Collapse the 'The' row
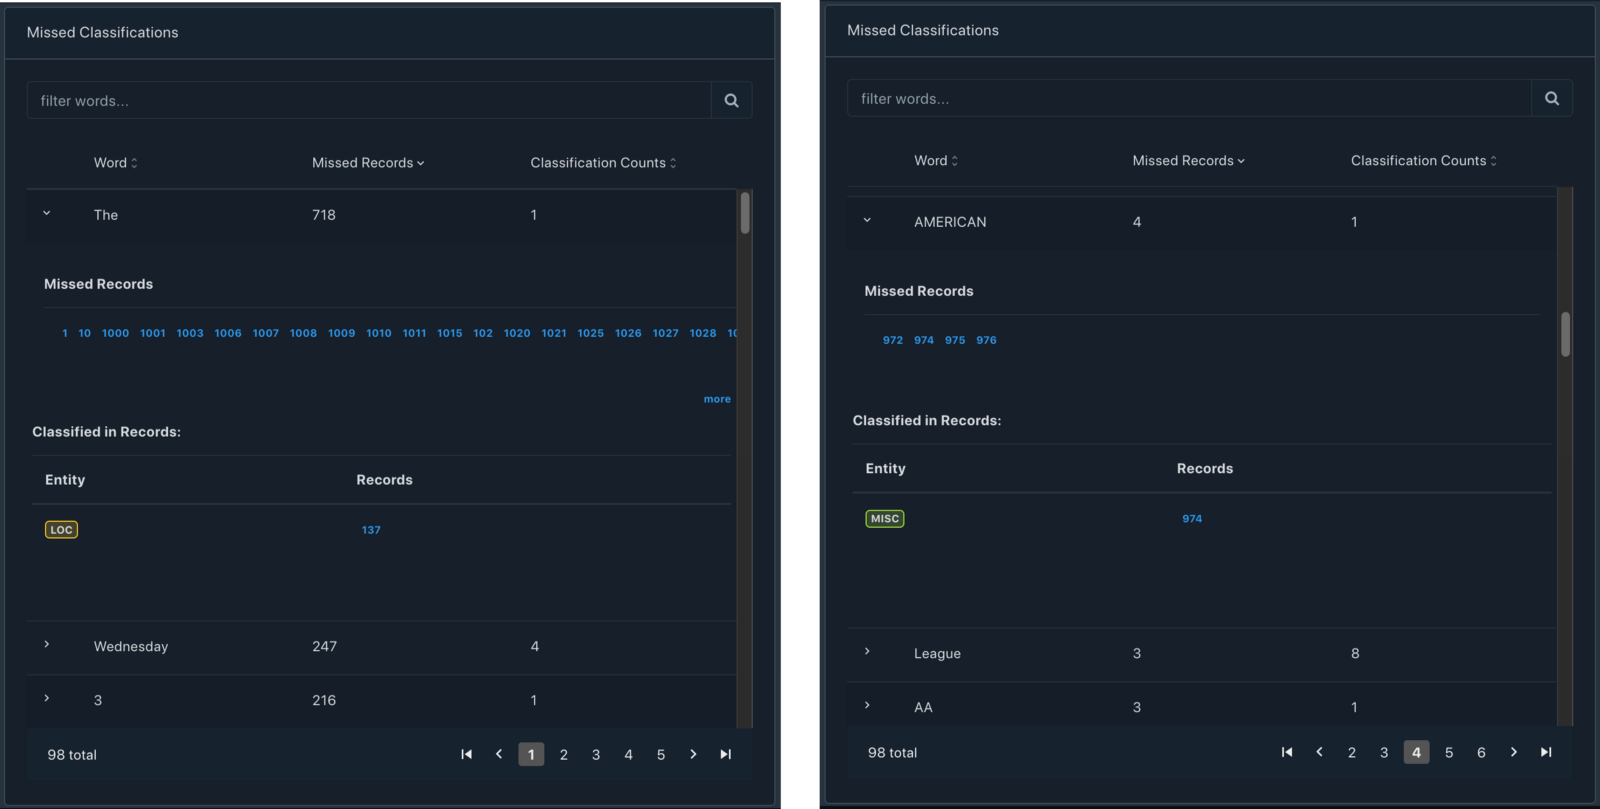Screen dimensions: 1600x809 pyautogui.click(x=47, y=213)
